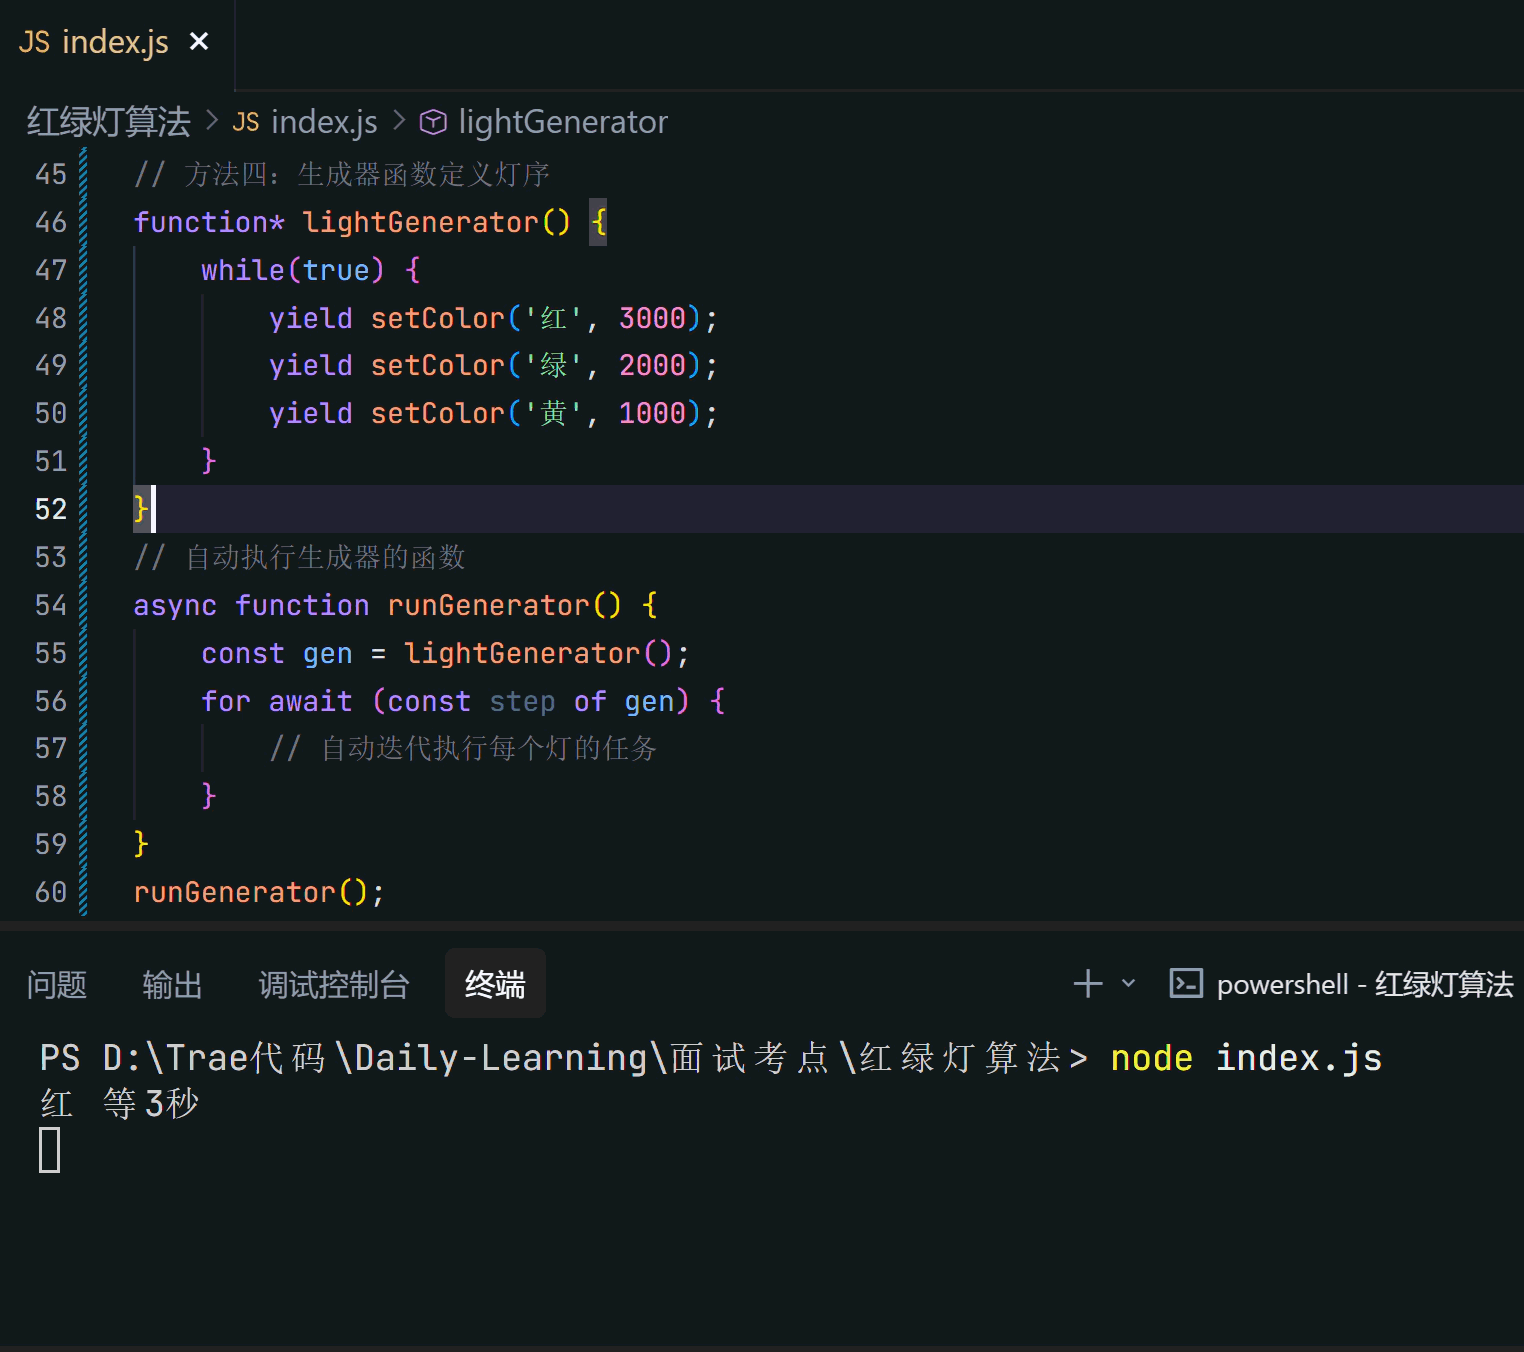Click the lightGenerator function name on line 46
This screenshot has height=1352, width=1524.
tap(420, 222)
